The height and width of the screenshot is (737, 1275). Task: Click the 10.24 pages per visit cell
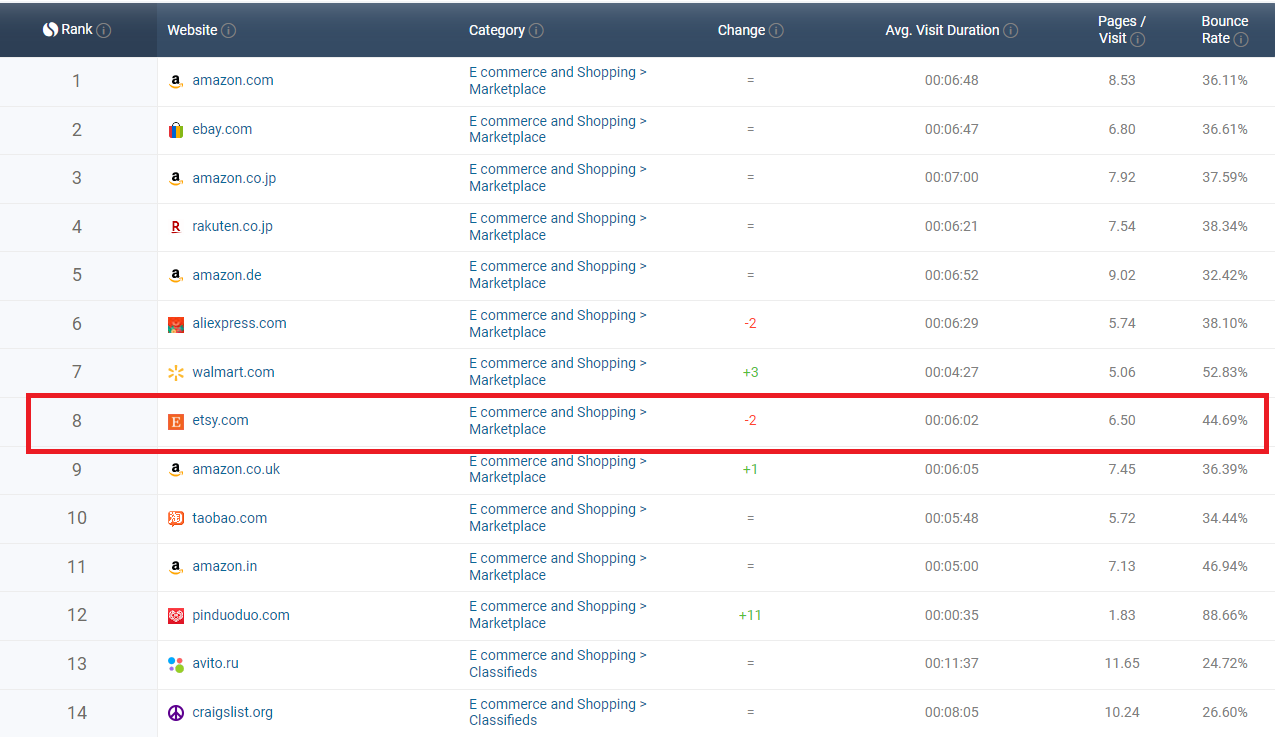(x=1122, y=712)
